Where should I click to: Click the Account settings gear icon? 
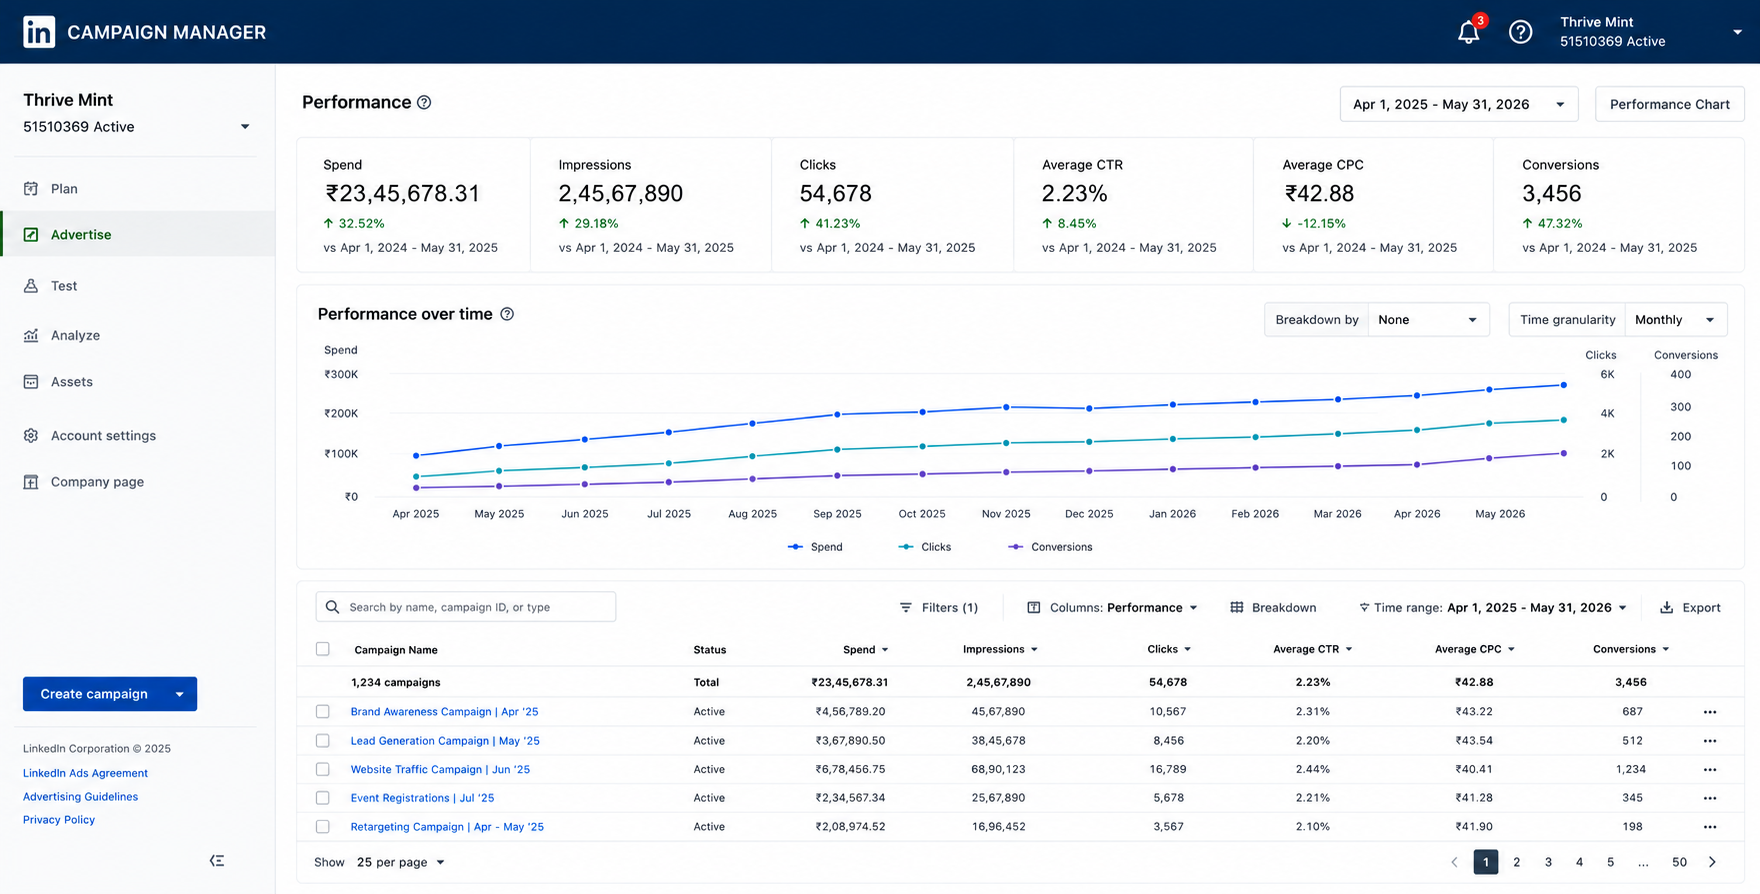coord(31,435)
